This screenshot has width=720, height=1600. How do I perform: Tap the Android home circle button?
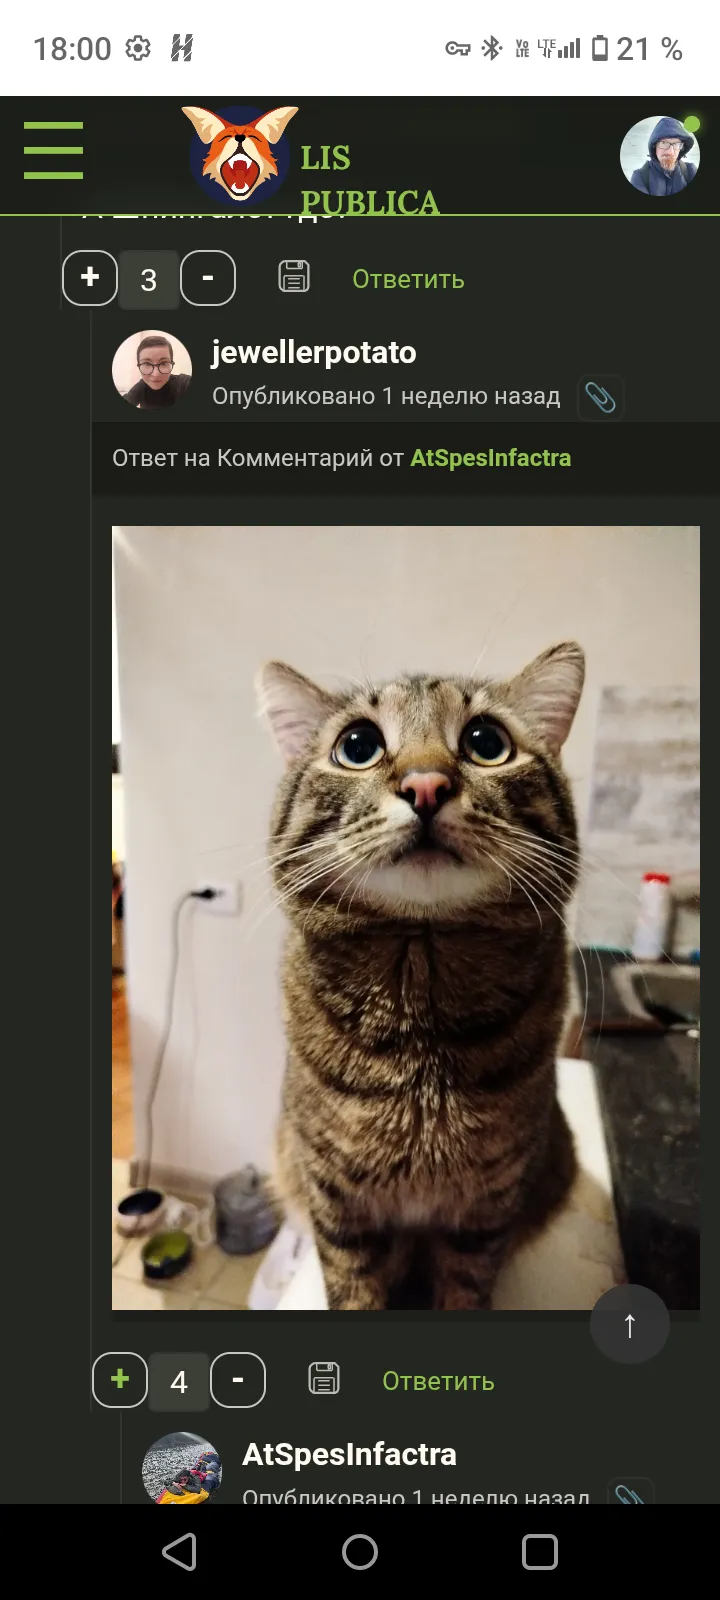(x=360, y=1552)
